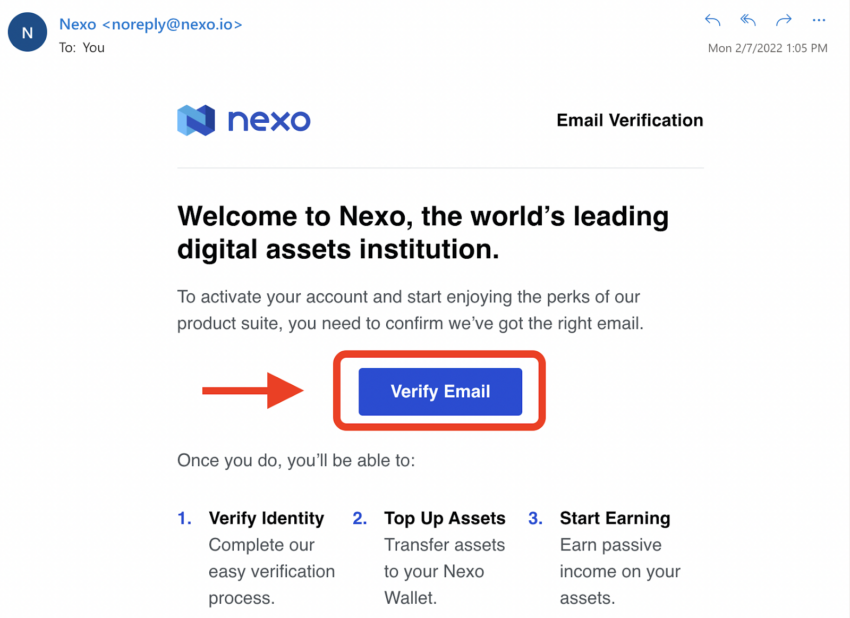Click the Forward arrow icon
This screenshot has height=618, width=850.
784,21
